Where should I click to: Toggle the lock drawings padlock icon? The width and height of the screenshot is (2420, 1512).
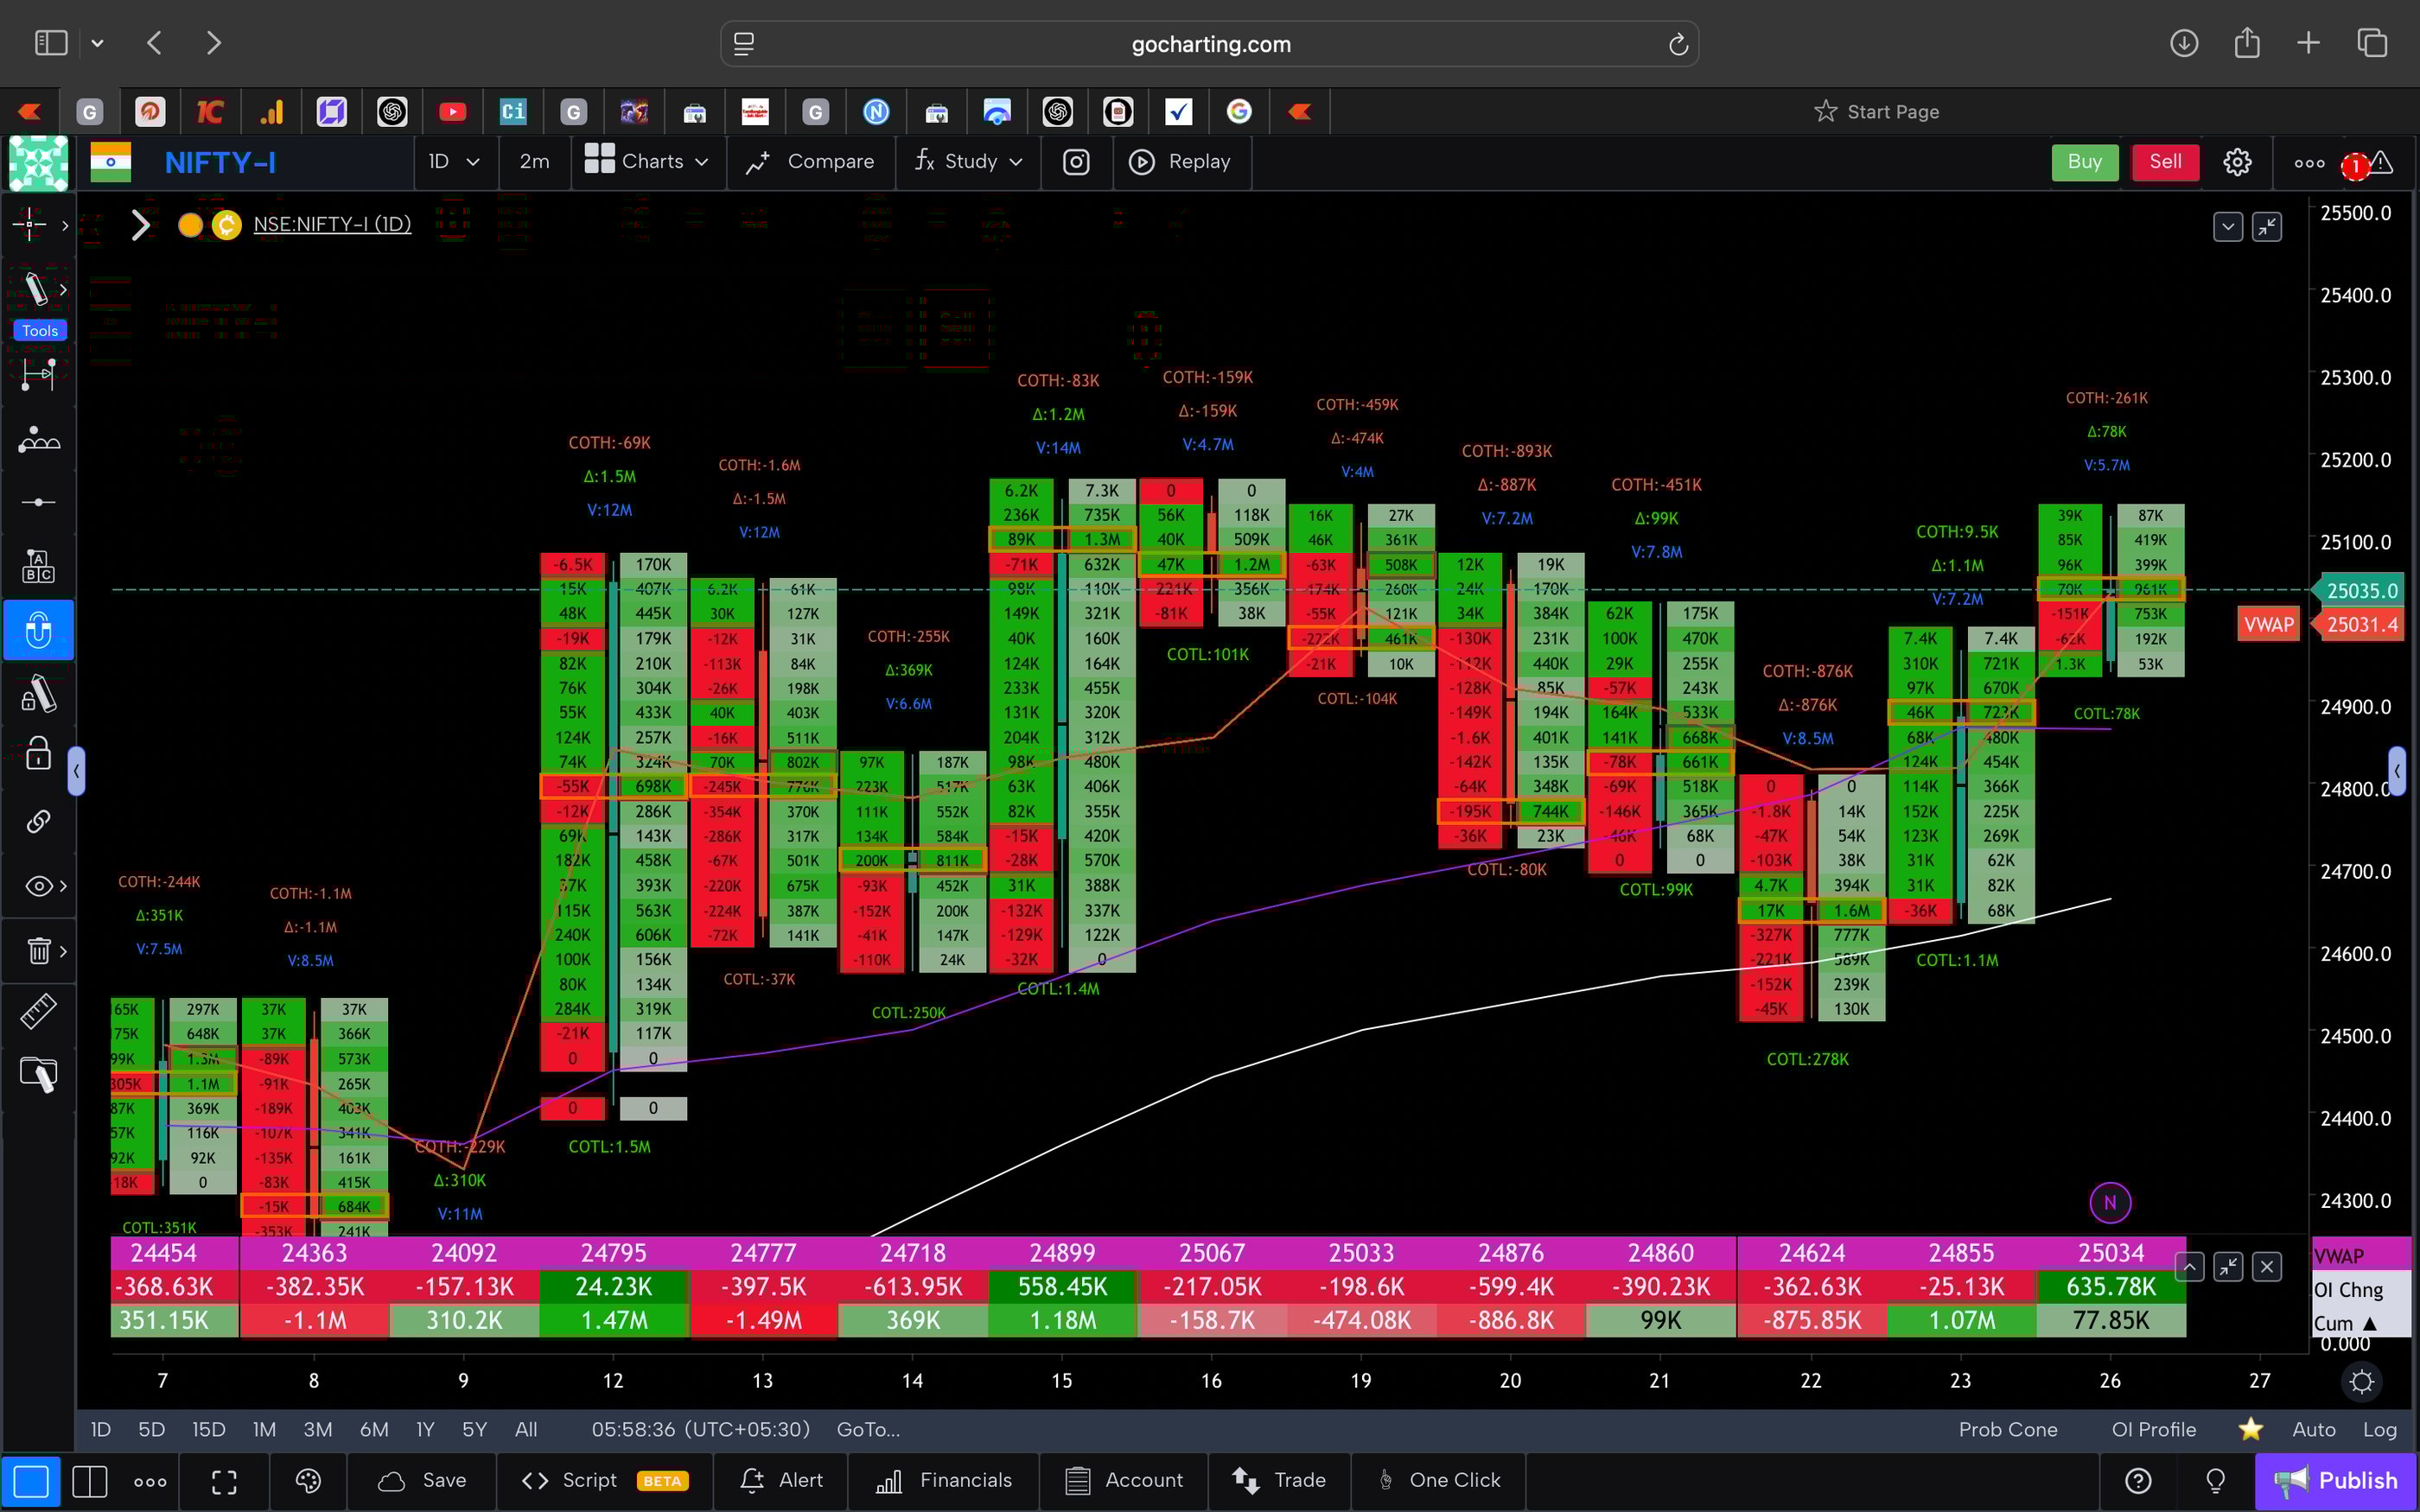click(x=38, y=752)
